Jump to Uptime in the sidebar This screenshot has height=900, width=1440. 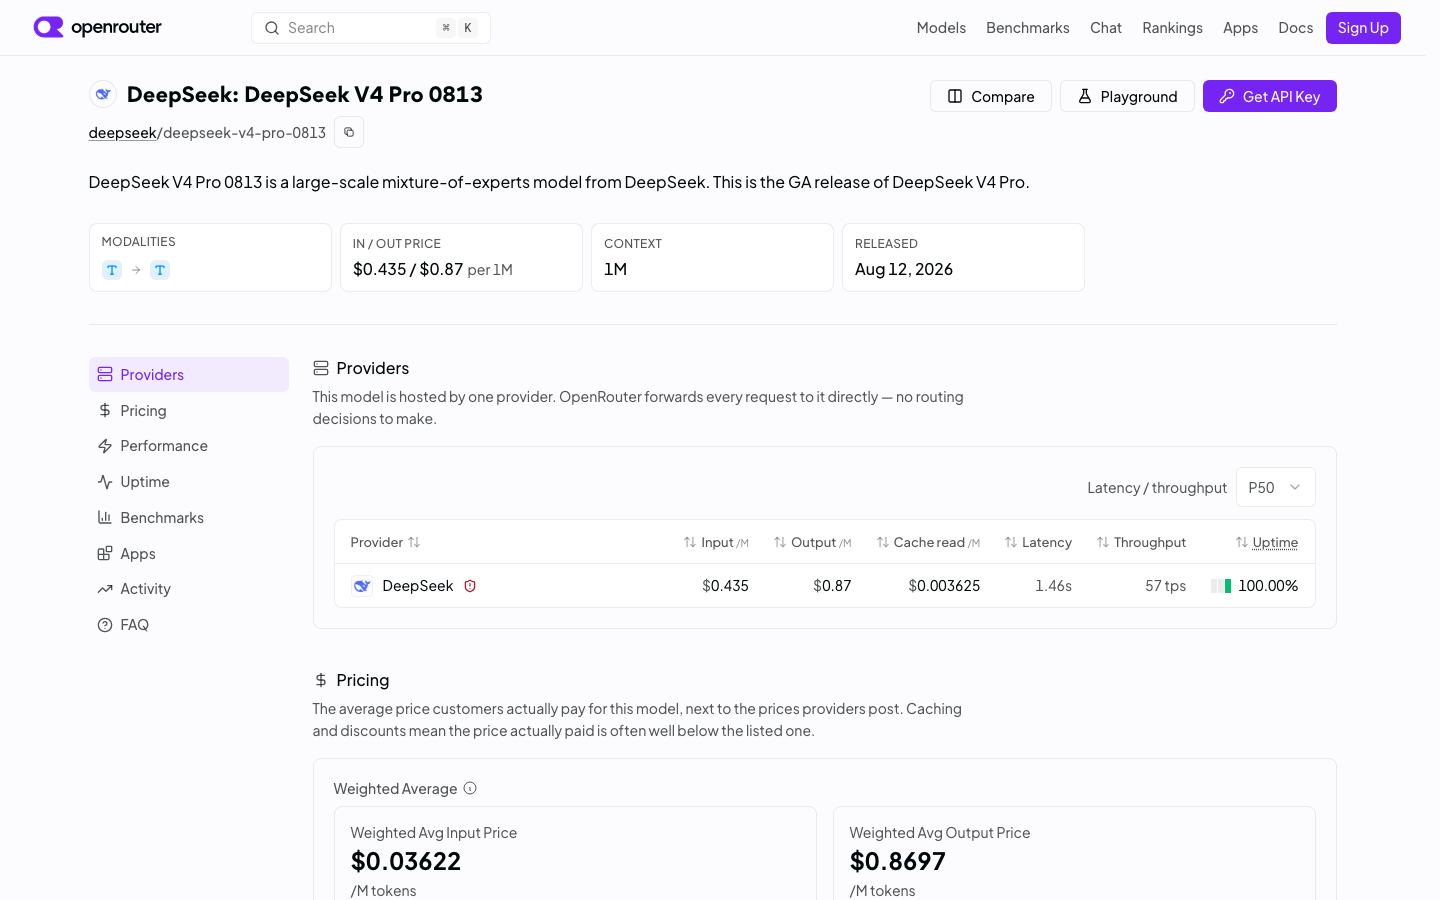(x=189, y=482)
